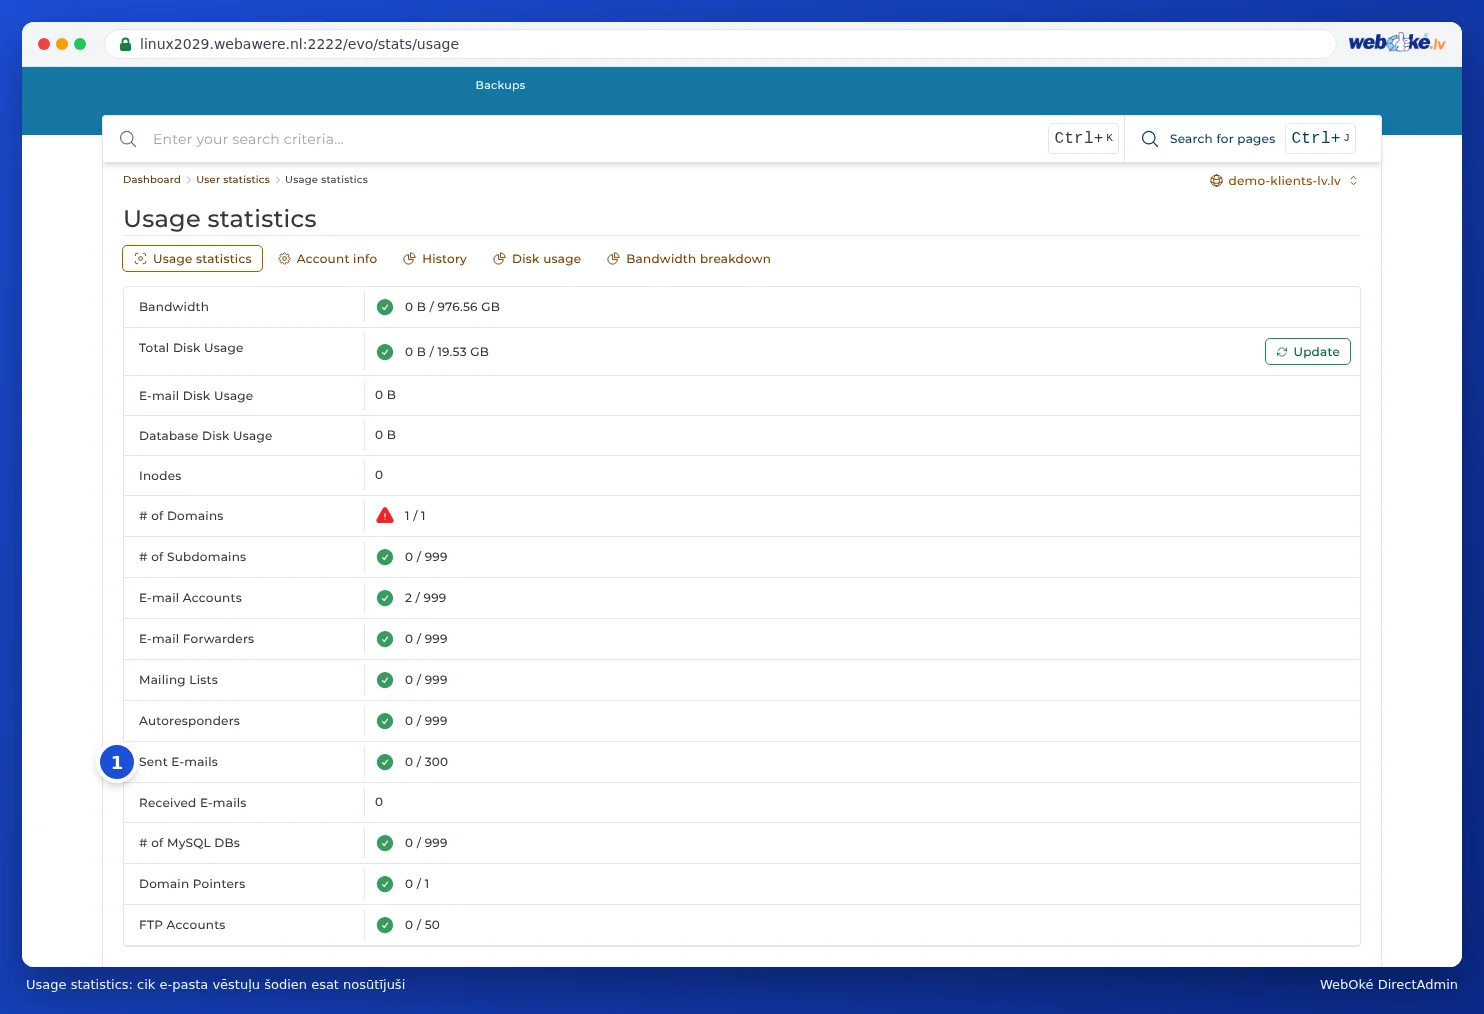Click the browser padlock security icon
This screenshot has height=1014, width=1484.
(125, 44)
